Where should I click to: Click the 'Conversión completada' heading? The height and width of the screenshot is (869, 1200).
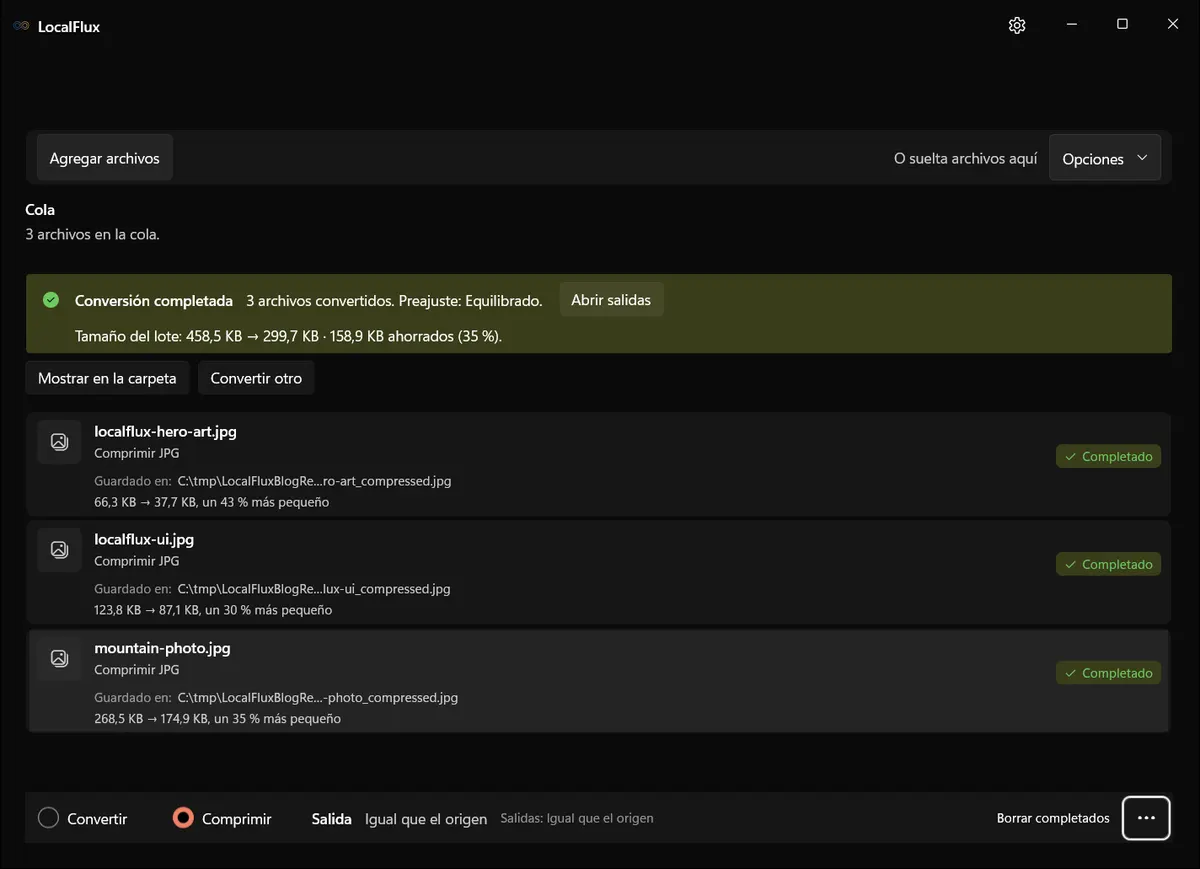click(x=154, y=300)
